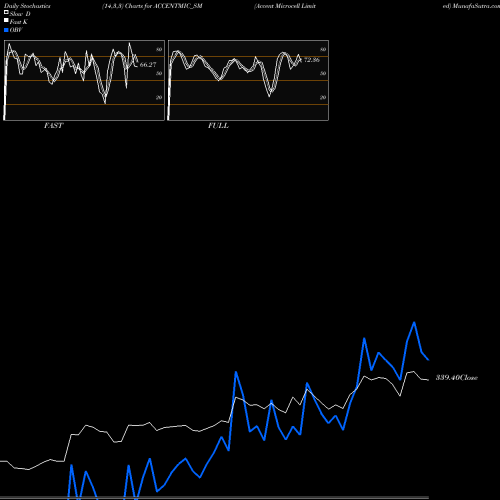
Task: Select the 'Daily Stochastics' title text
Action: [27, 6]
